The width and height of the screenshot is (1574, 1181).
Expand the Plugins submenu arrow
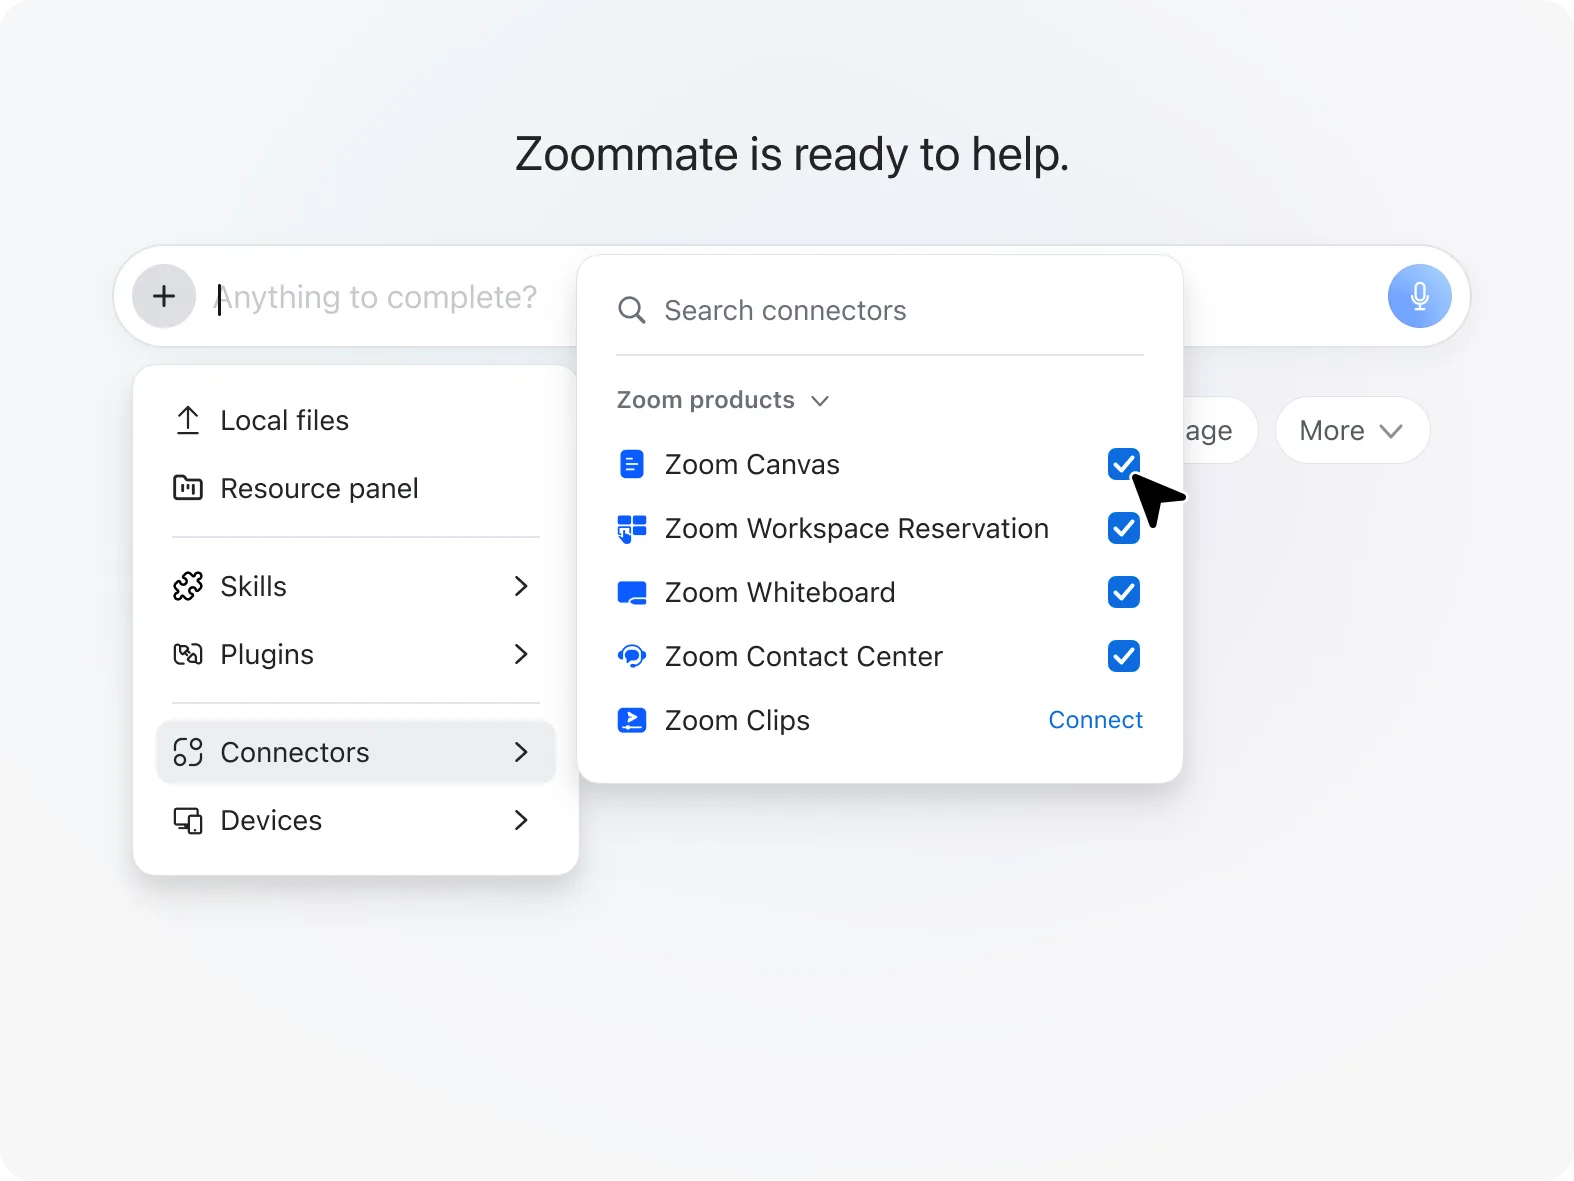521,654
